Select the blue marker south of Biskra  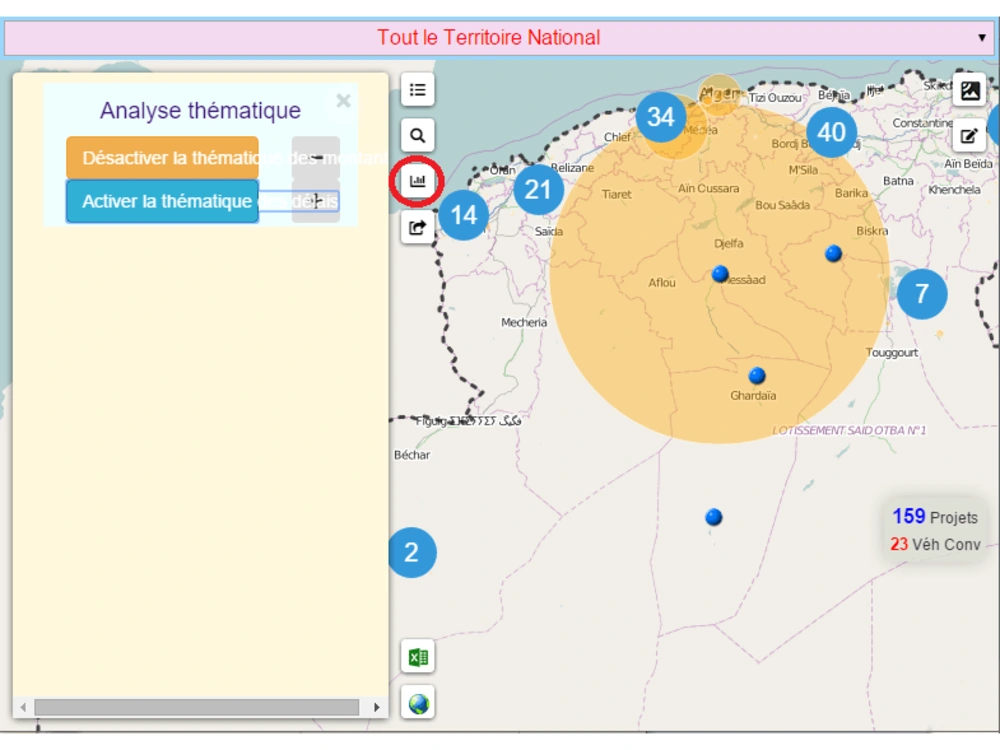pos(834,253)
